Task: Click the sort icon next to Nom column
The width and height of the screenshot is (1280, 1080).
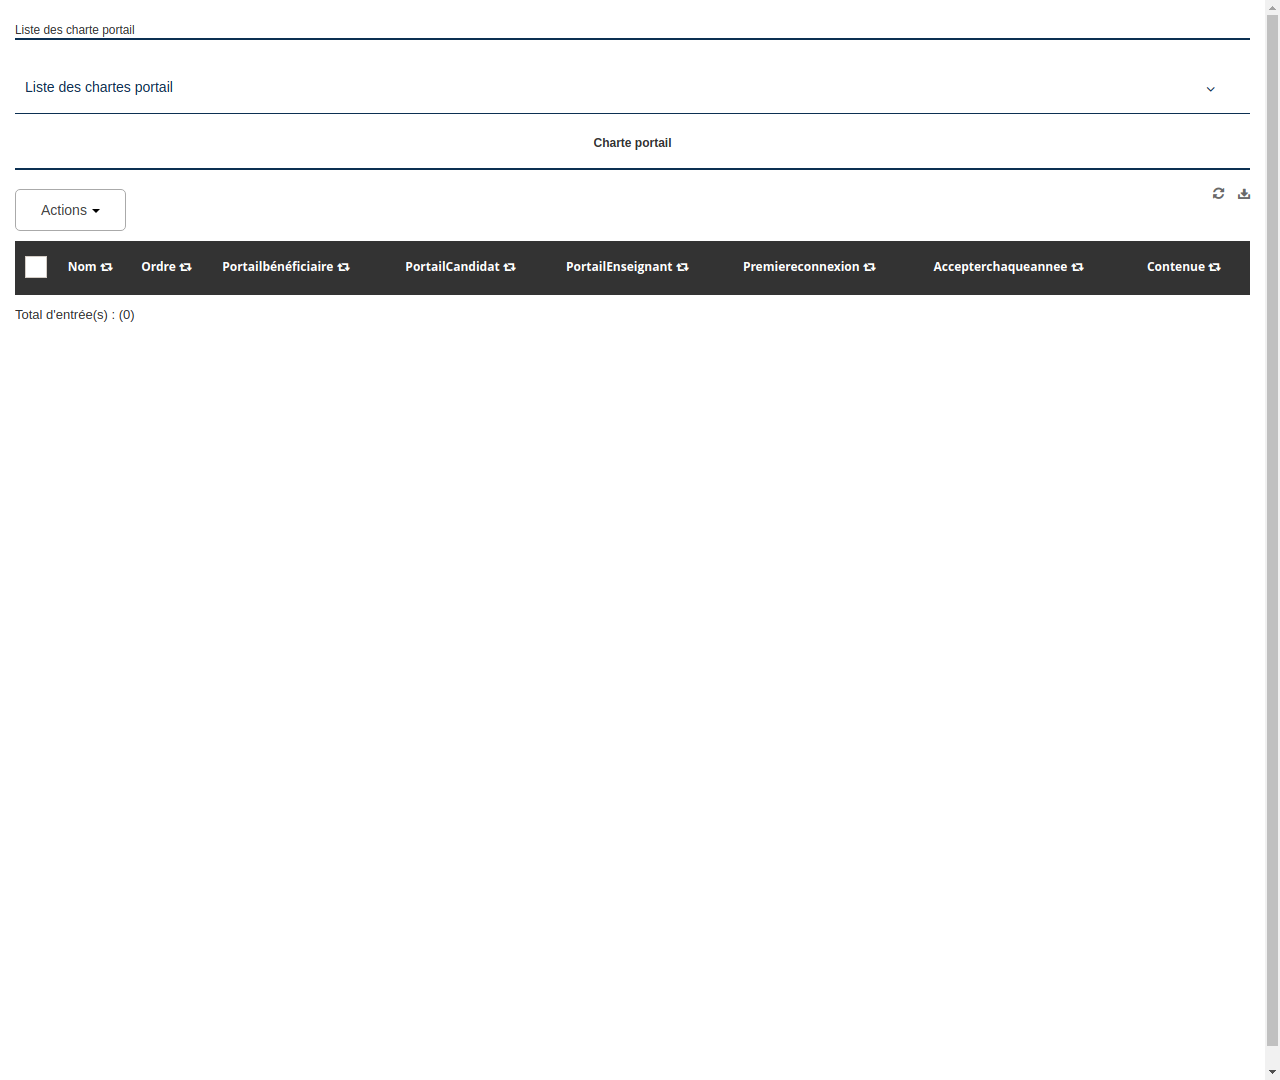Action: [107, 267]
